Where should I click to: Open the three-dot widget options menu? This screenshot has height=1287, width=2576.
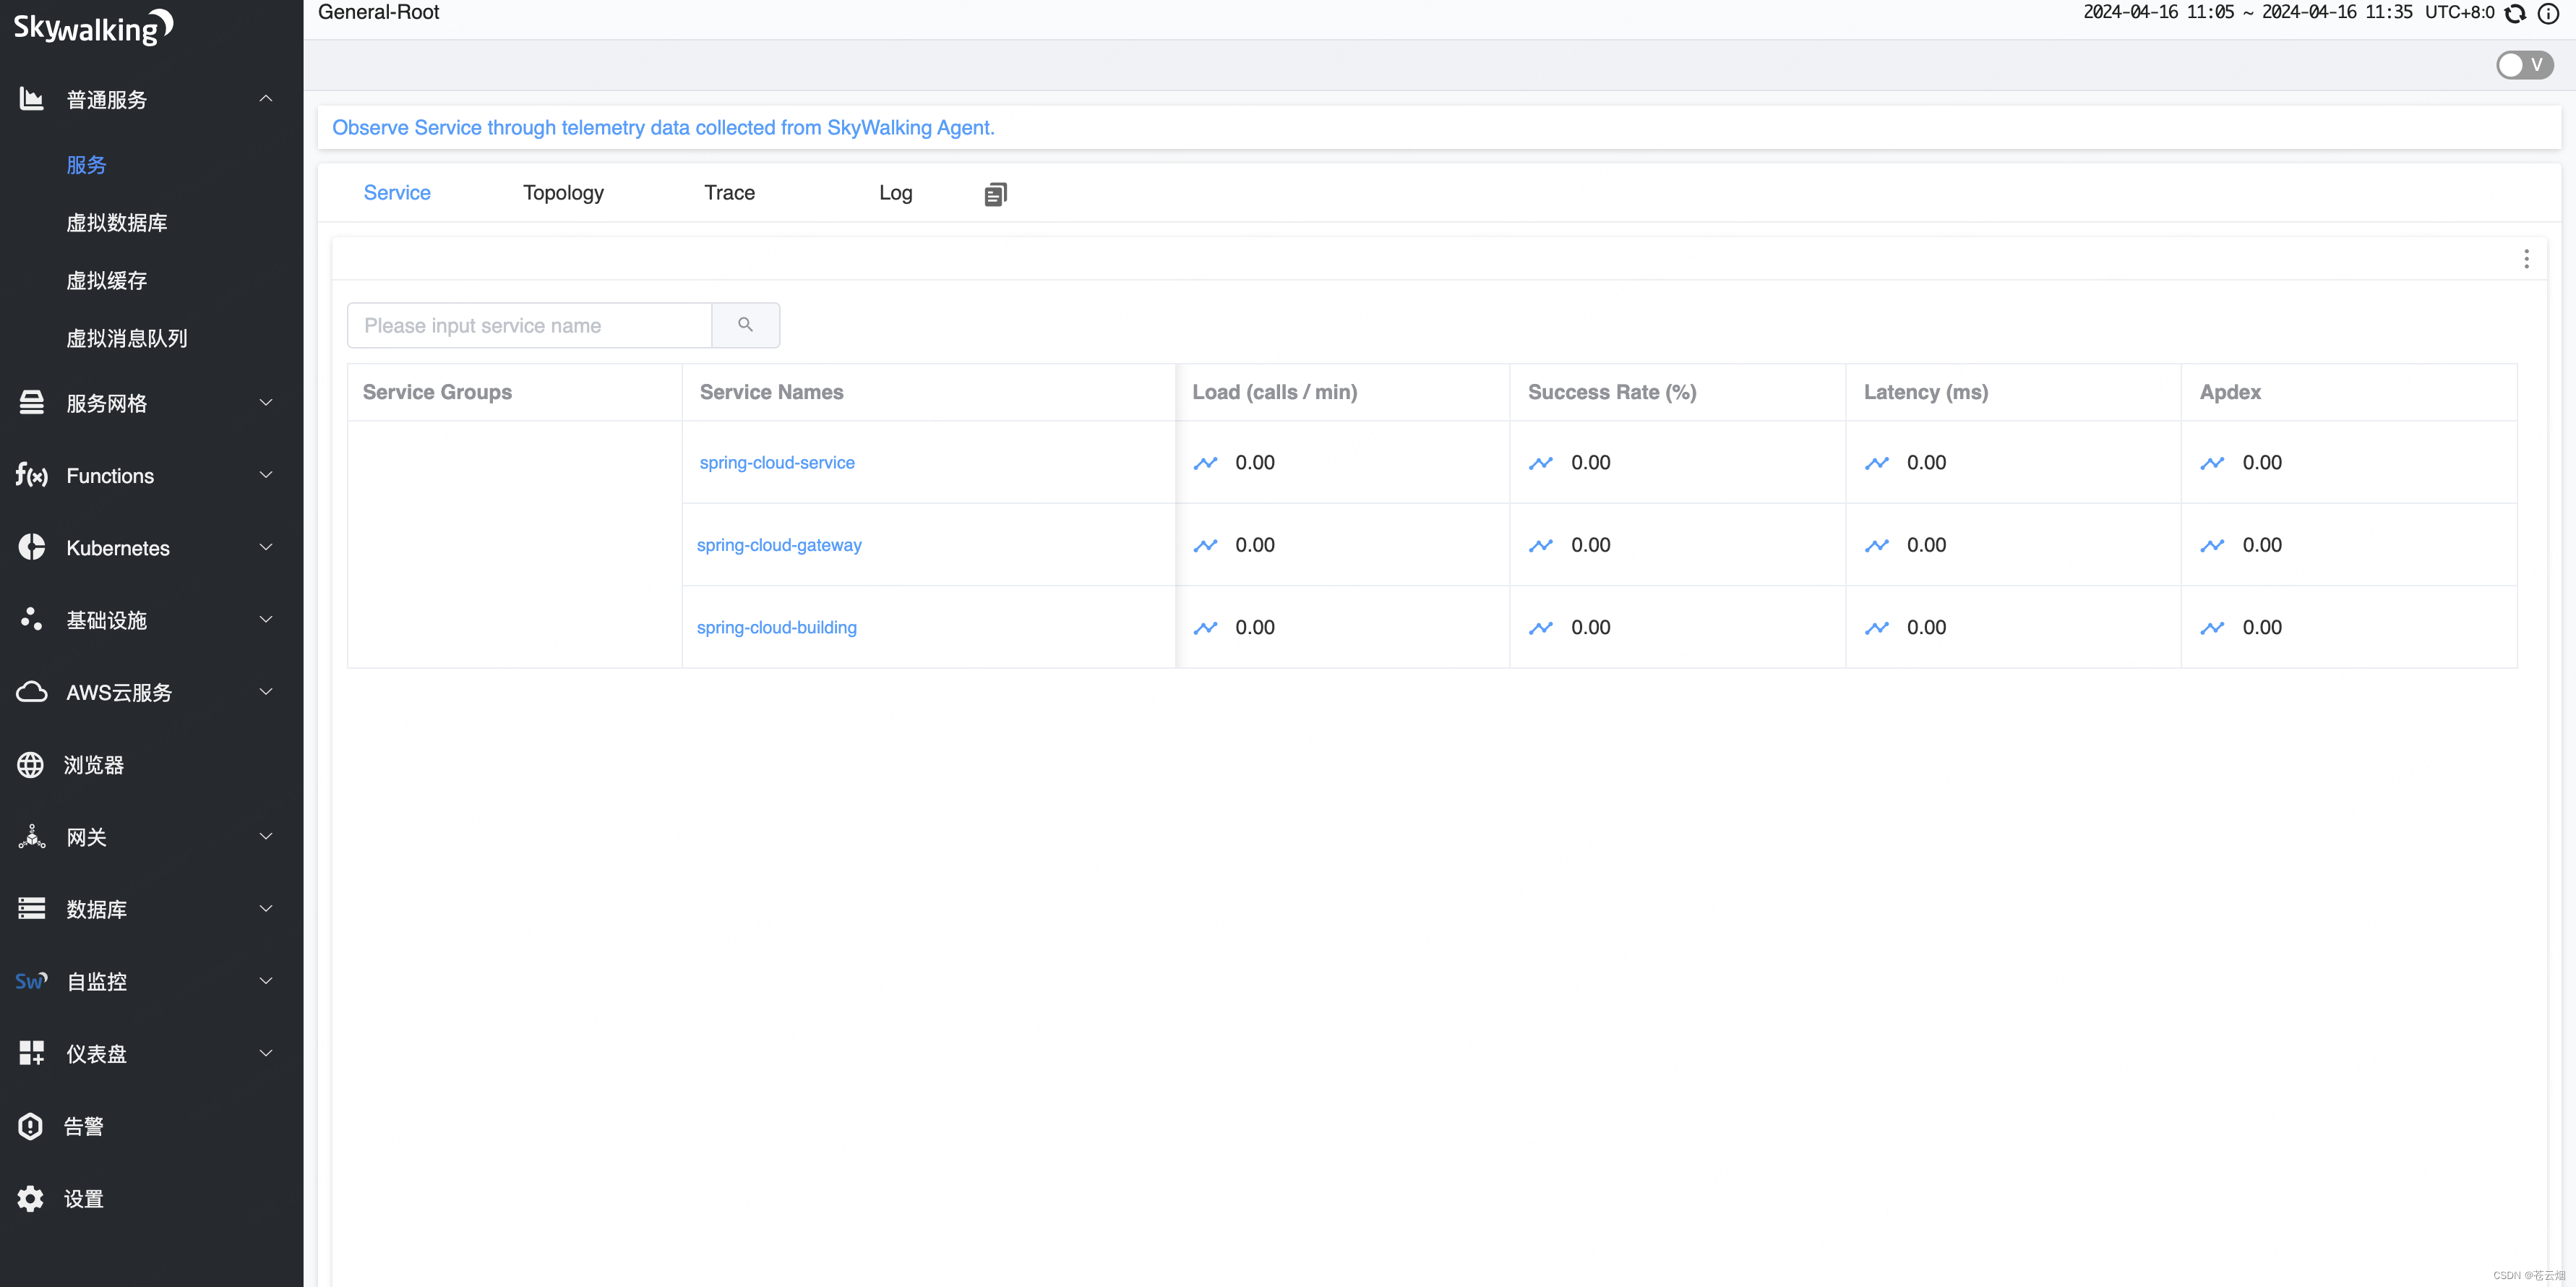tap(2526, 259)
